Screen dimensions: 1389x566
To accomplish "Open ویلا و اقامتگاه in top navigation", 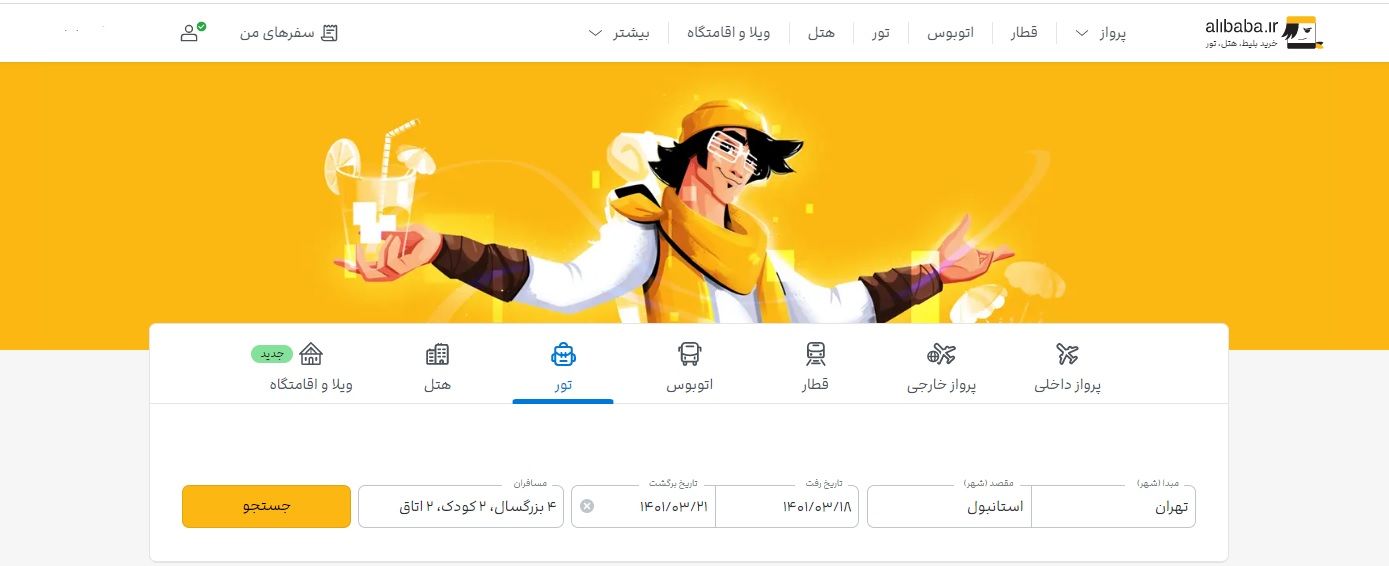I will click(728, 33).
